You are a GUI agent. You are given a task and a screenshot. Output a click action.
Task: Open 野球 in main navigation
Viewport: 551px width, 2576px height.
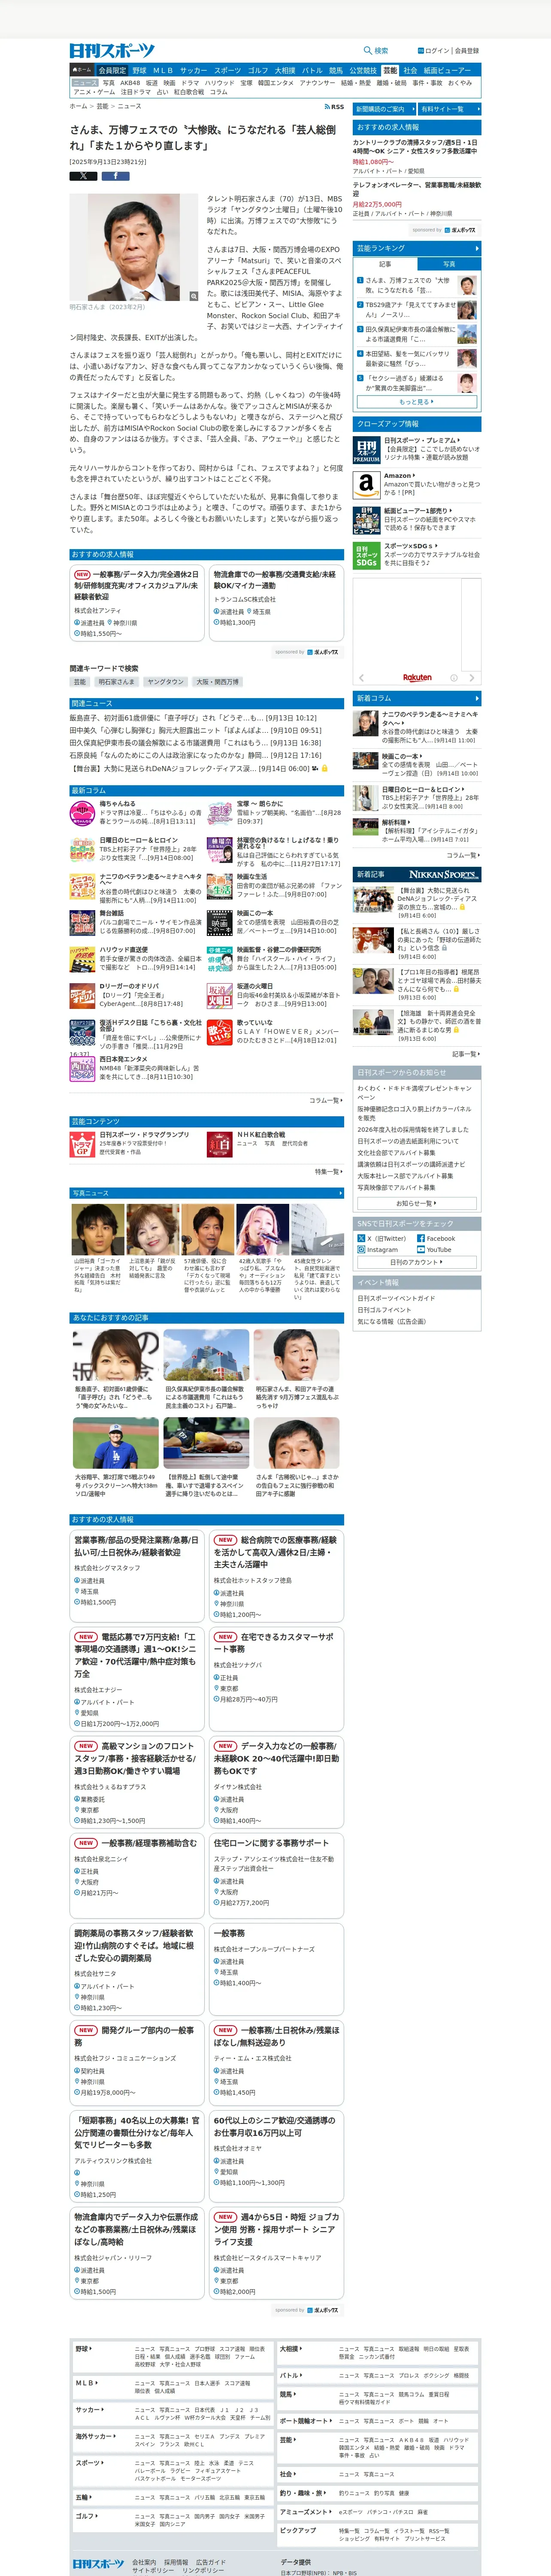tap(139, 71)
